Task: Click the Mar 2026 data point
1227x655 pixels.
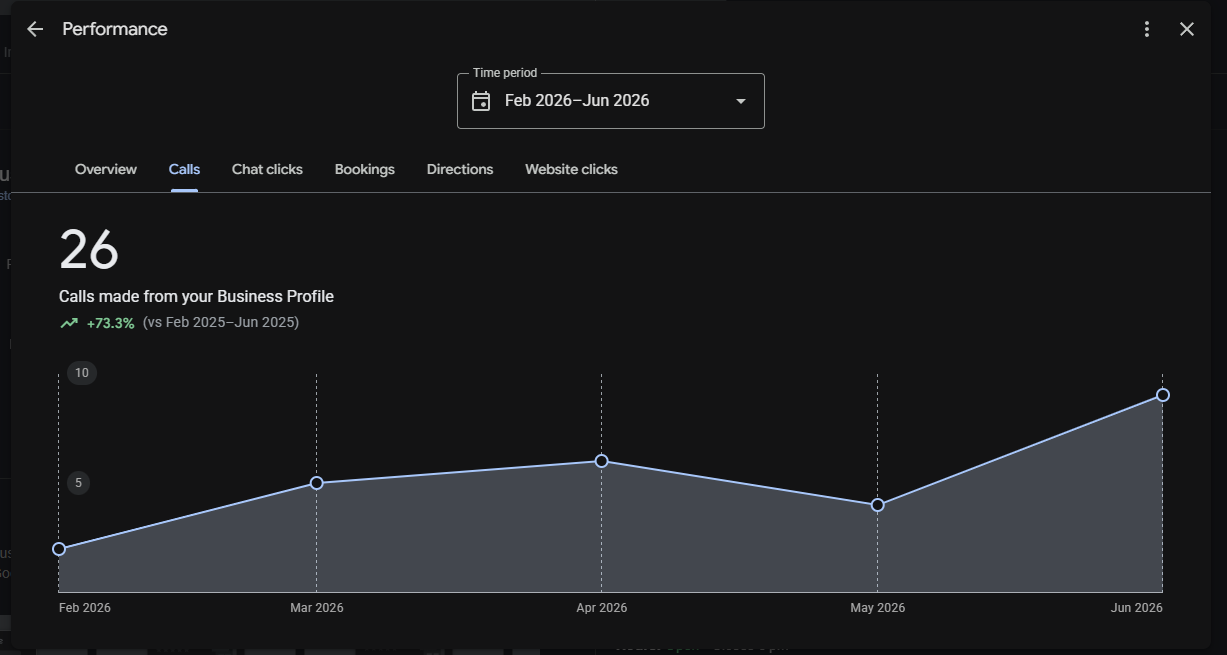Action: pos(317,483)
